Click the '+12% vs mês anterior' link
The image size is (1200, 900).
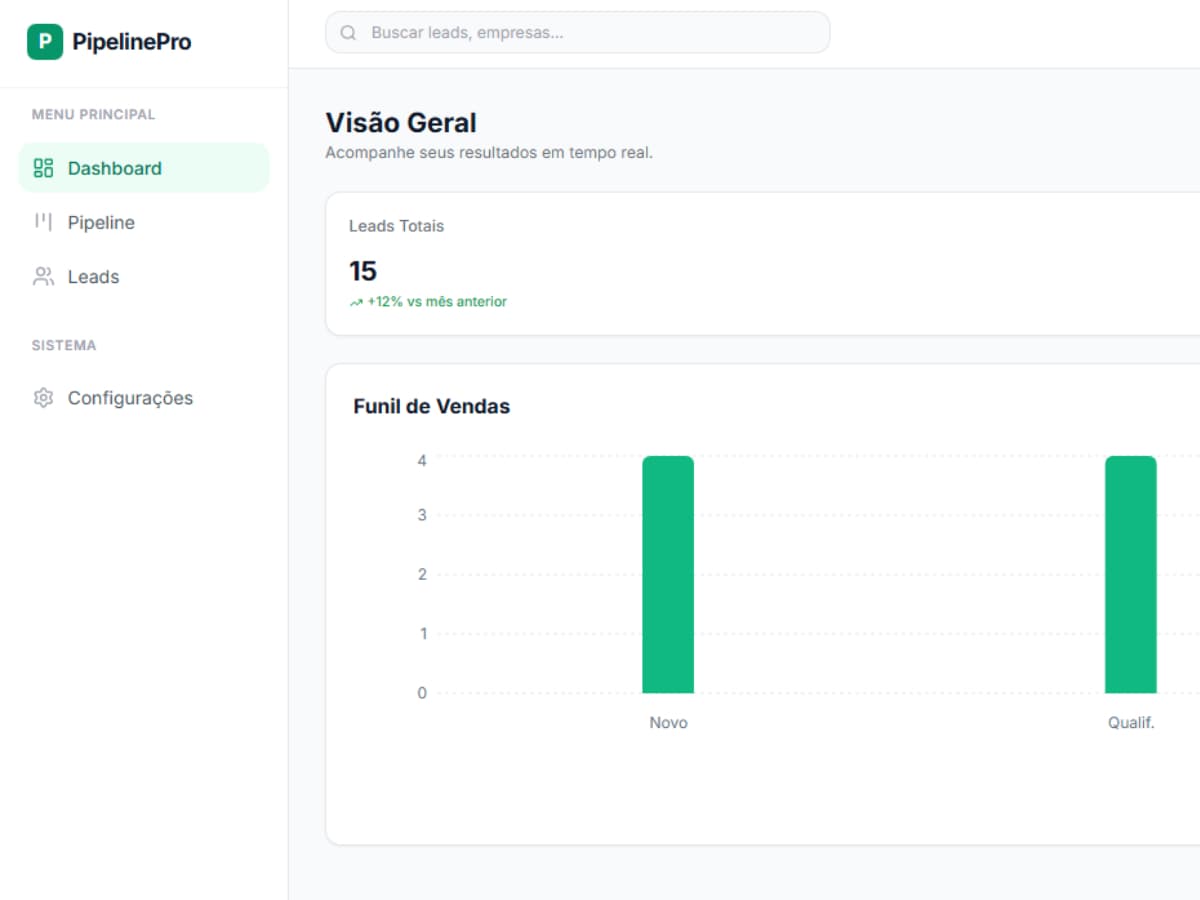tap(433, 301)
